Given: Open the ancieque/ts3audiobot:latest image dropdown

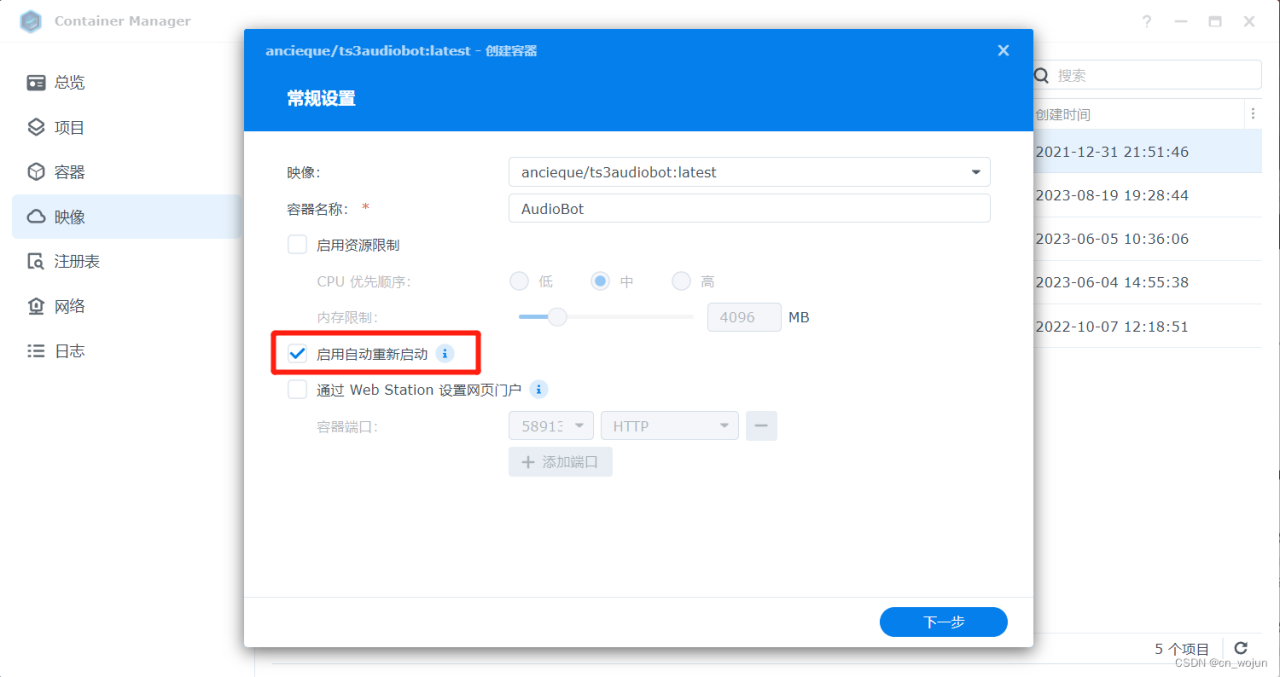Looking at the screenshot, I should [x=975, y=171].
